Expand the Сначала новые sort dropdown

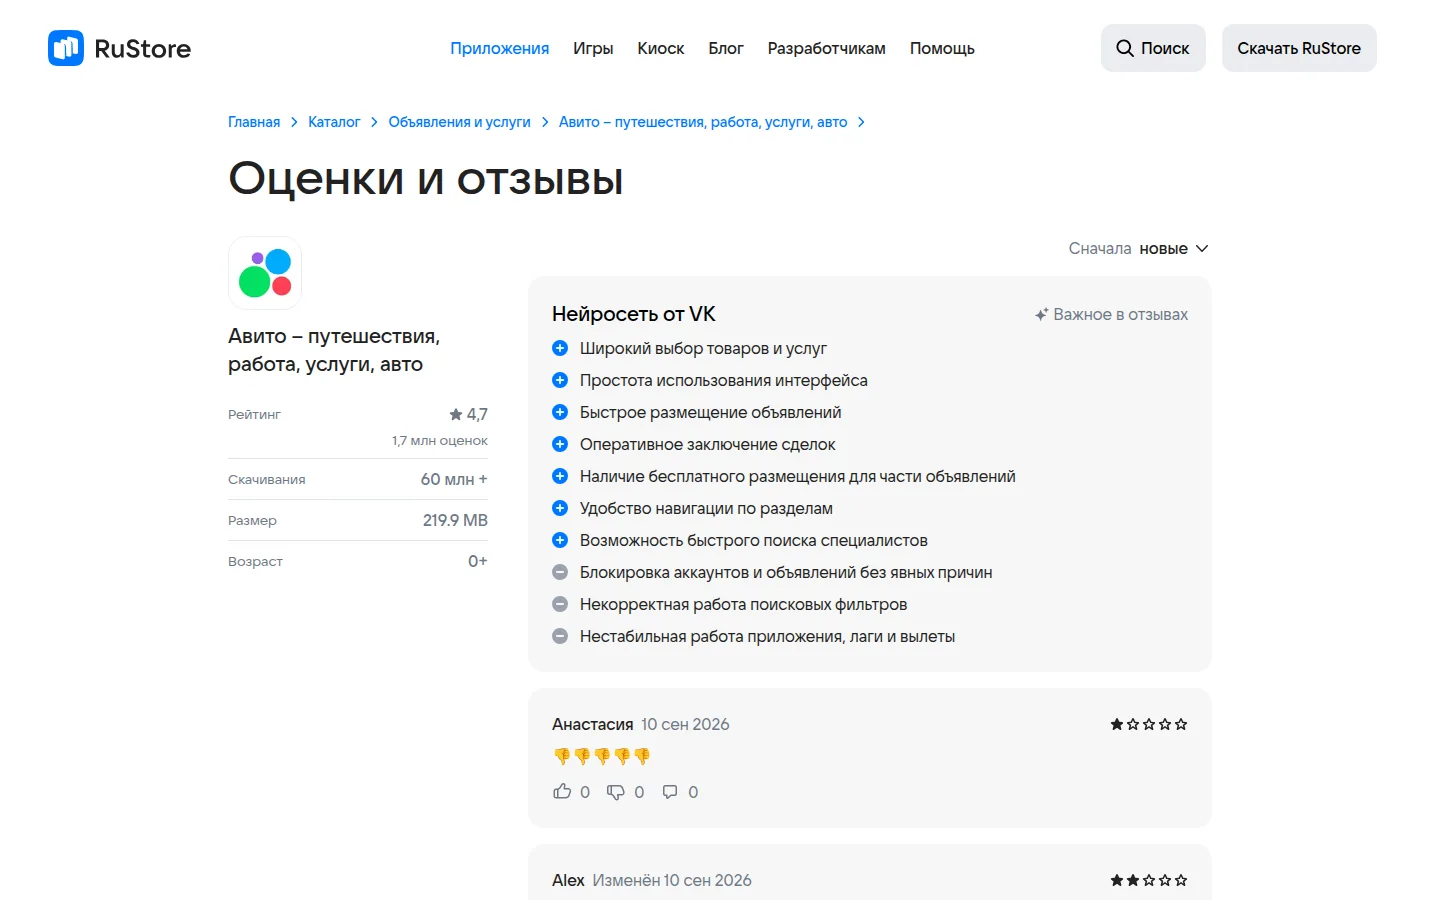[x=1138, y=248]
